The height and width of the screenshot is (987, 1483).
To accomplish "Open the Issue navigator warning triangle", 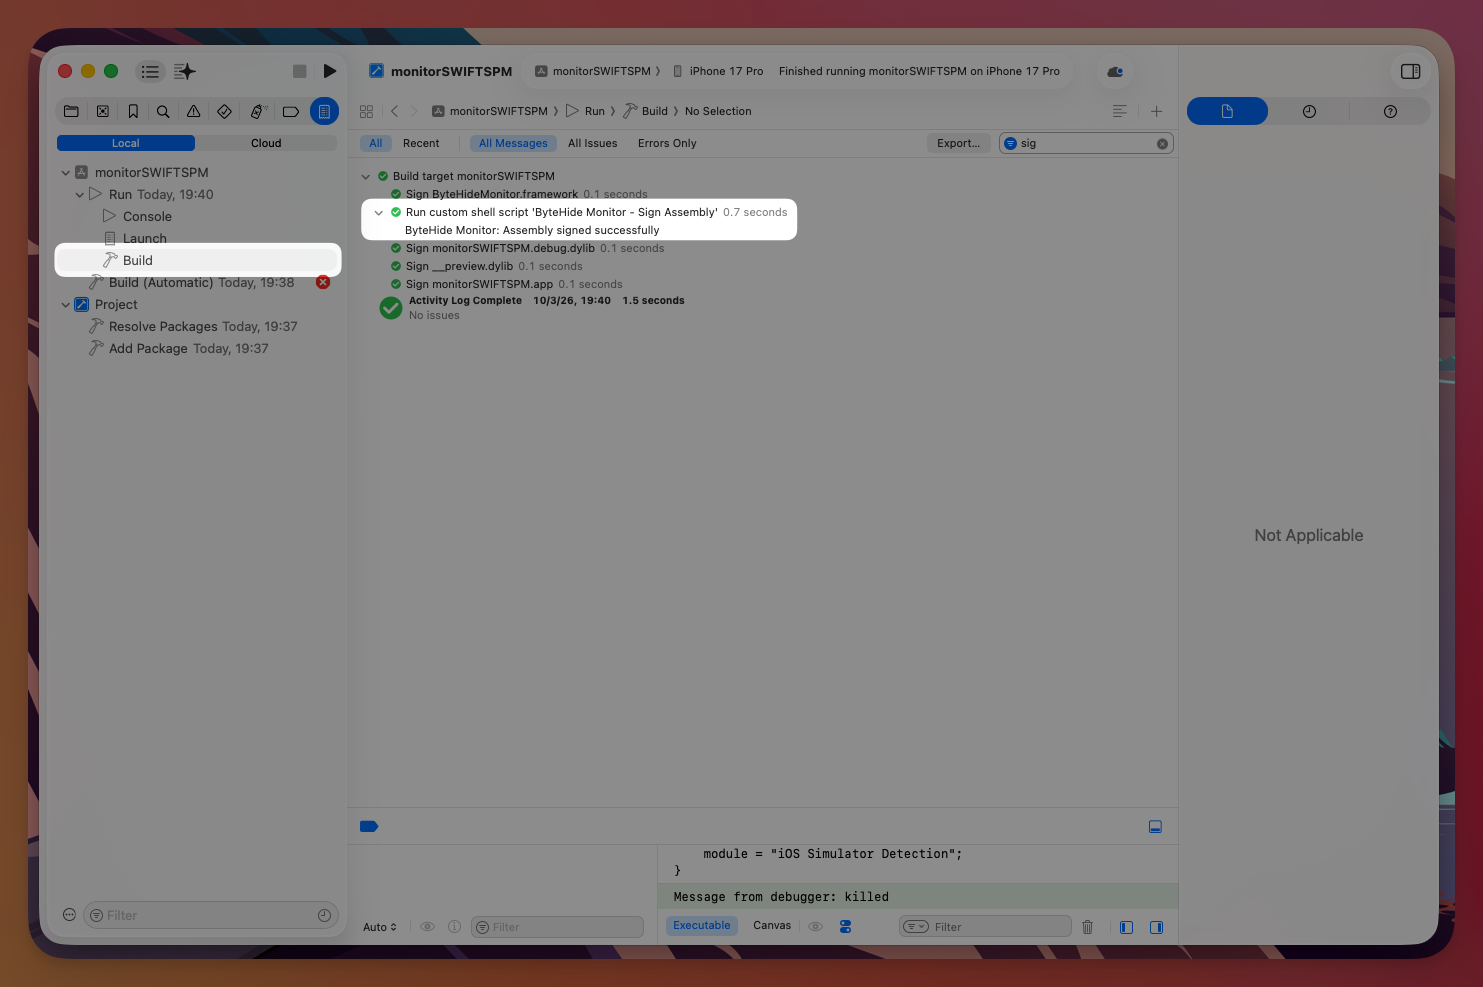I will pyautogui.click(x=194, y=111).
